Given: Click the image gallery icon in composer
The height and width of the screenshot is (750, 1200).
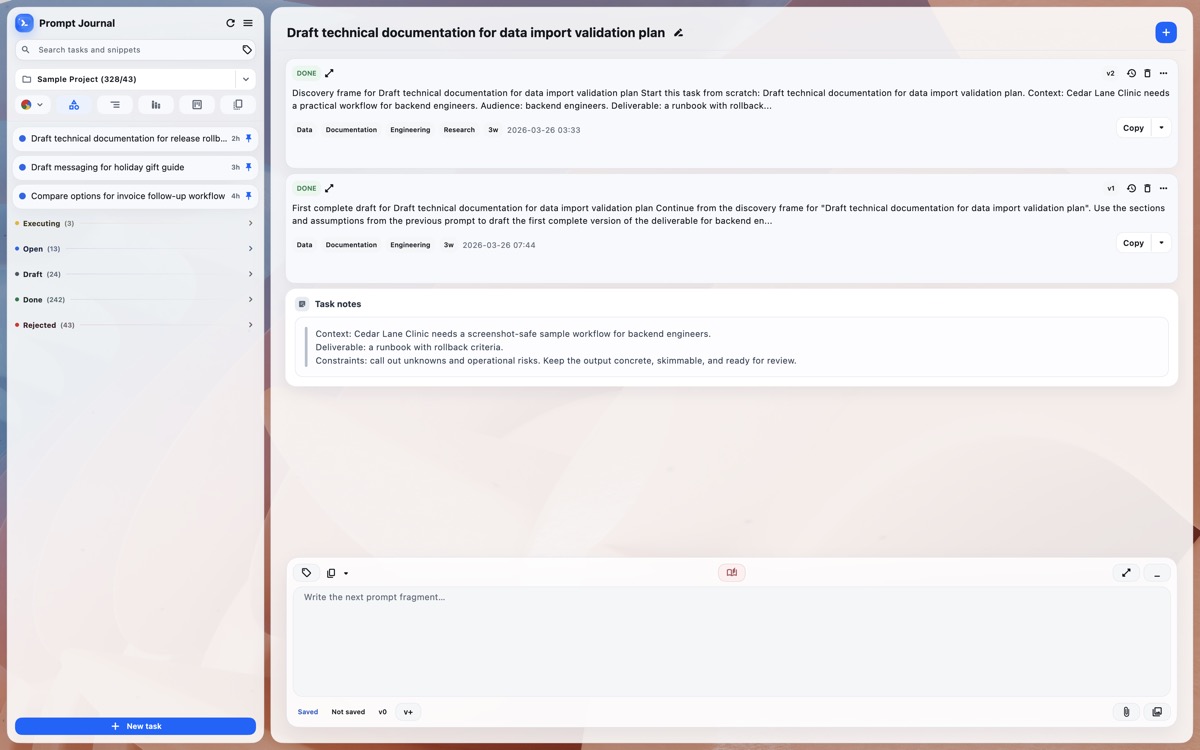Looking at the screenshot, I should (1157, 712).
